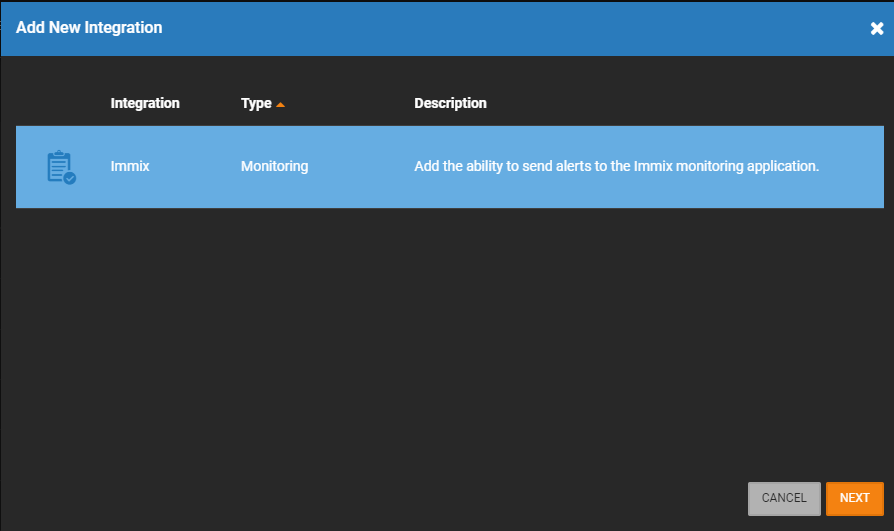Close the Add New Integration dialog
The image size is (894, 531).
tap(877, 29)
